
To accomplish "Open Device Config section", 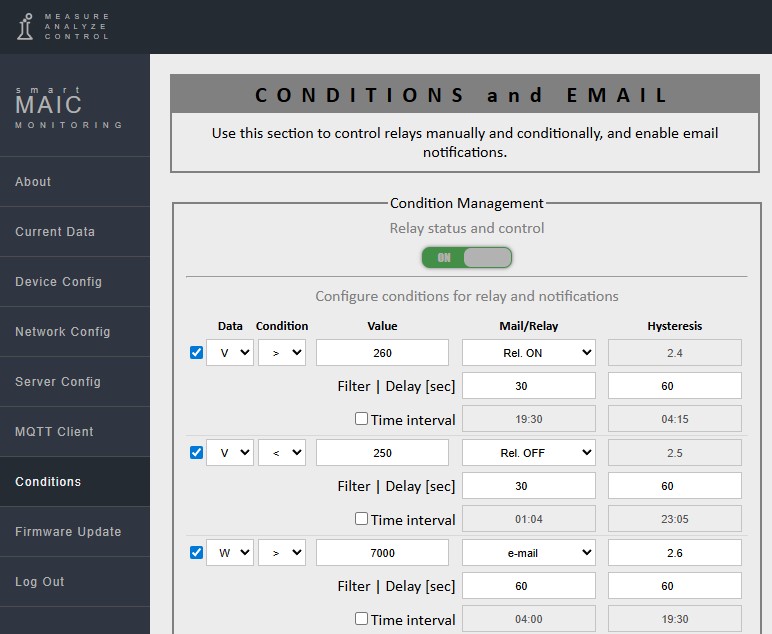I will (75, 282).
